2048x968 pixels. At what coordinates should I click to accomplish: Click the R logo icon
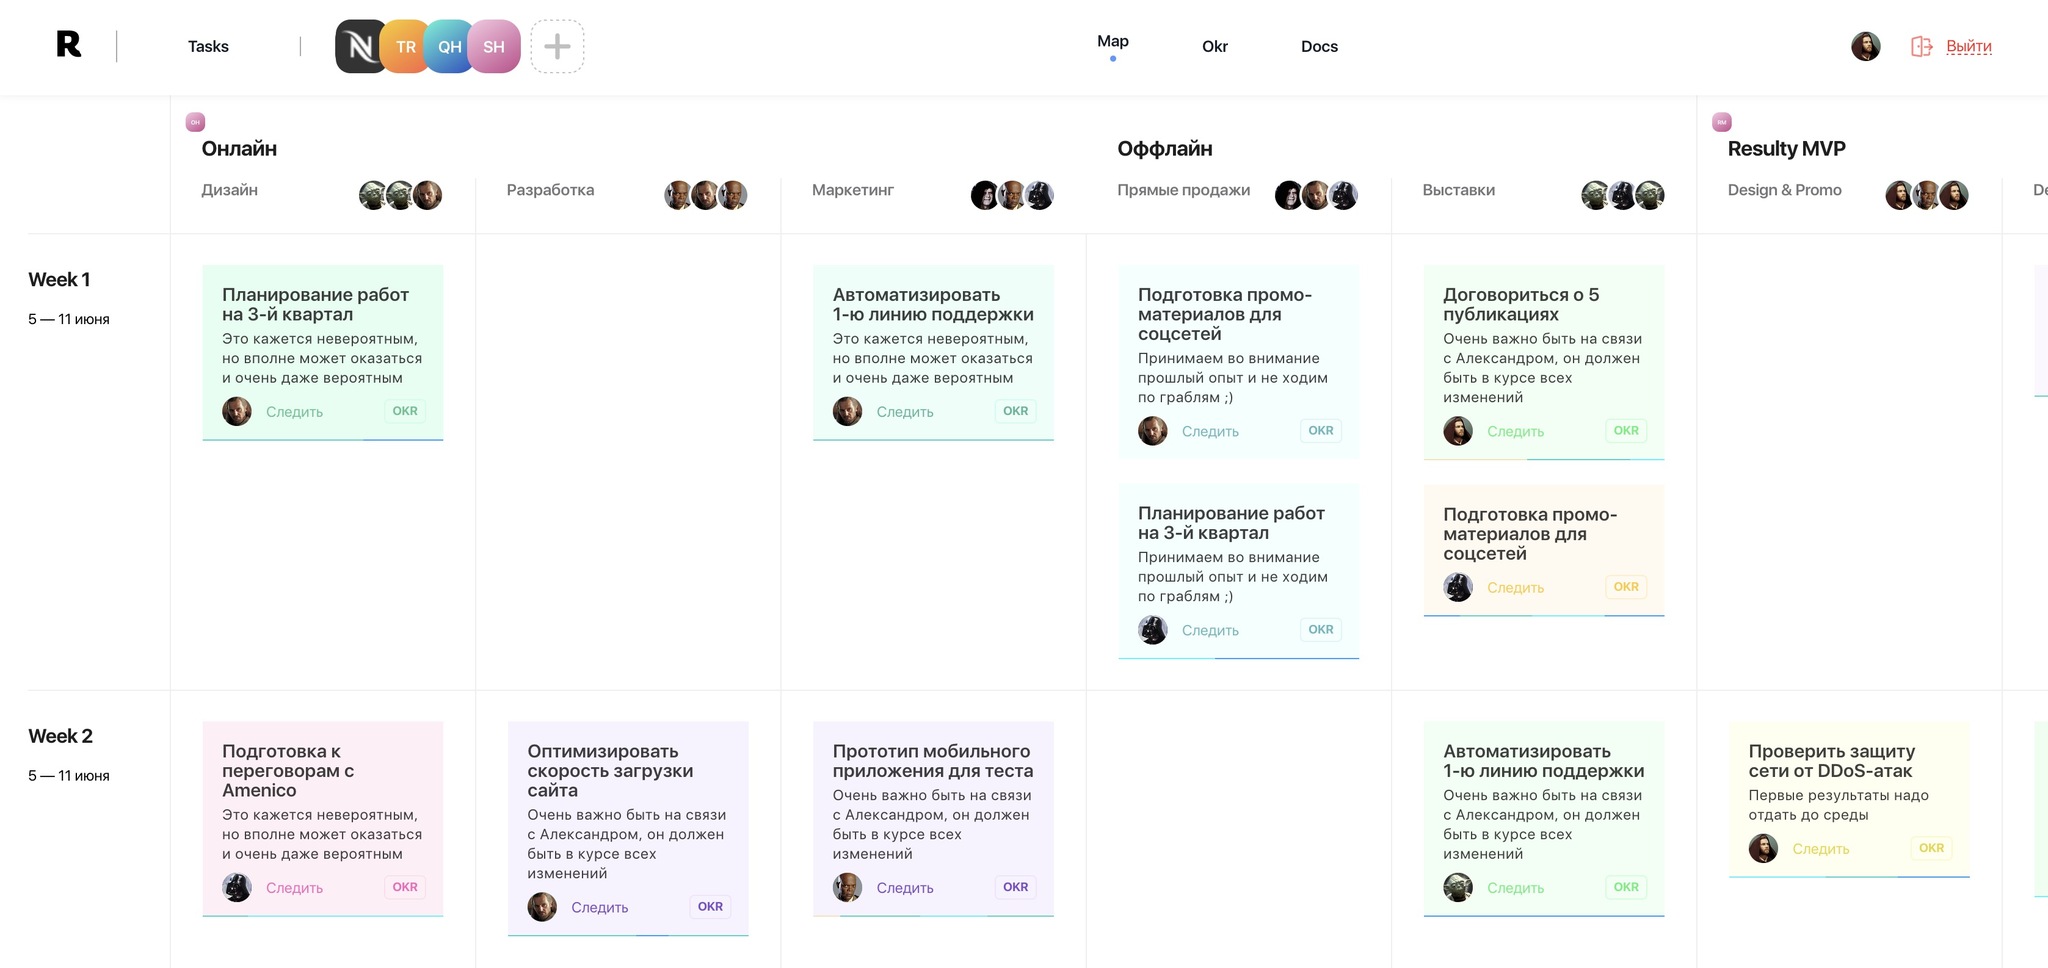coord(68,45)
